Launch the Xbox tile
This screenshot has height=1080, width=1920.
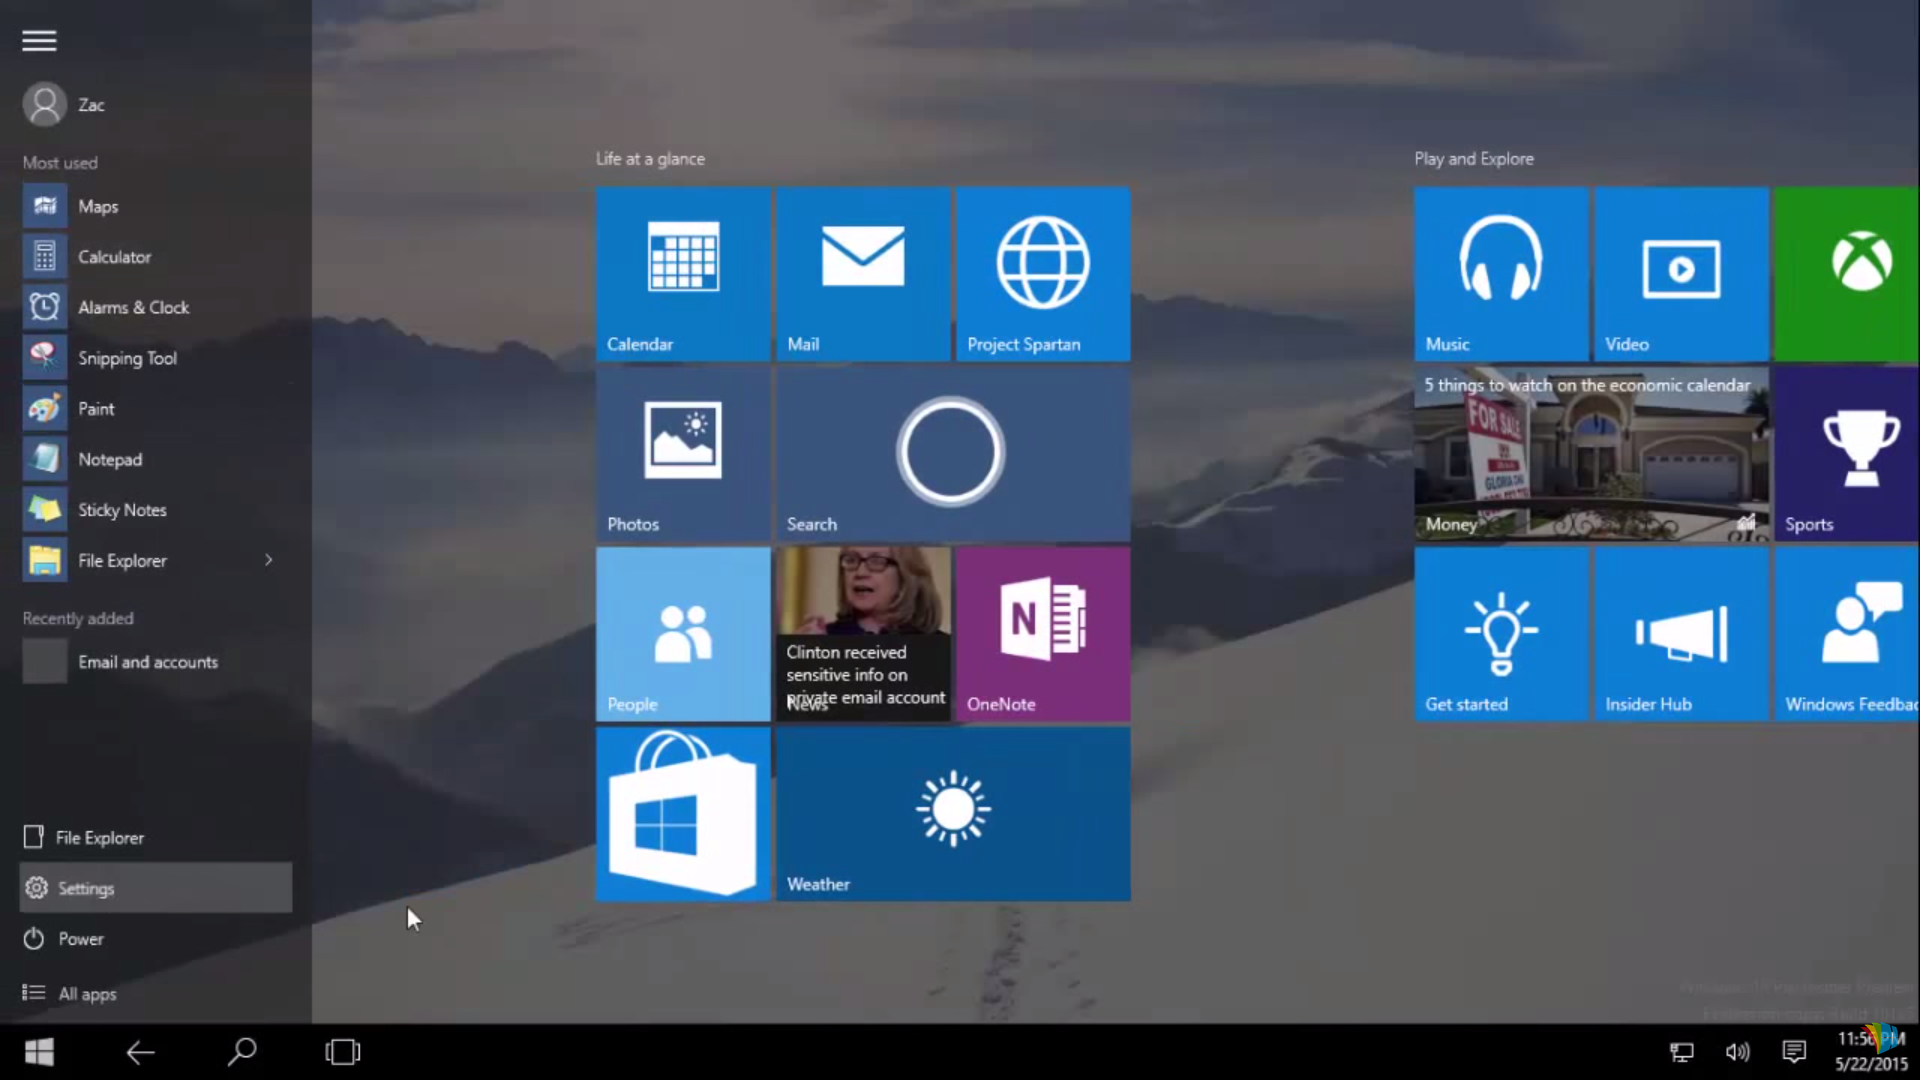click(1847, 274)
